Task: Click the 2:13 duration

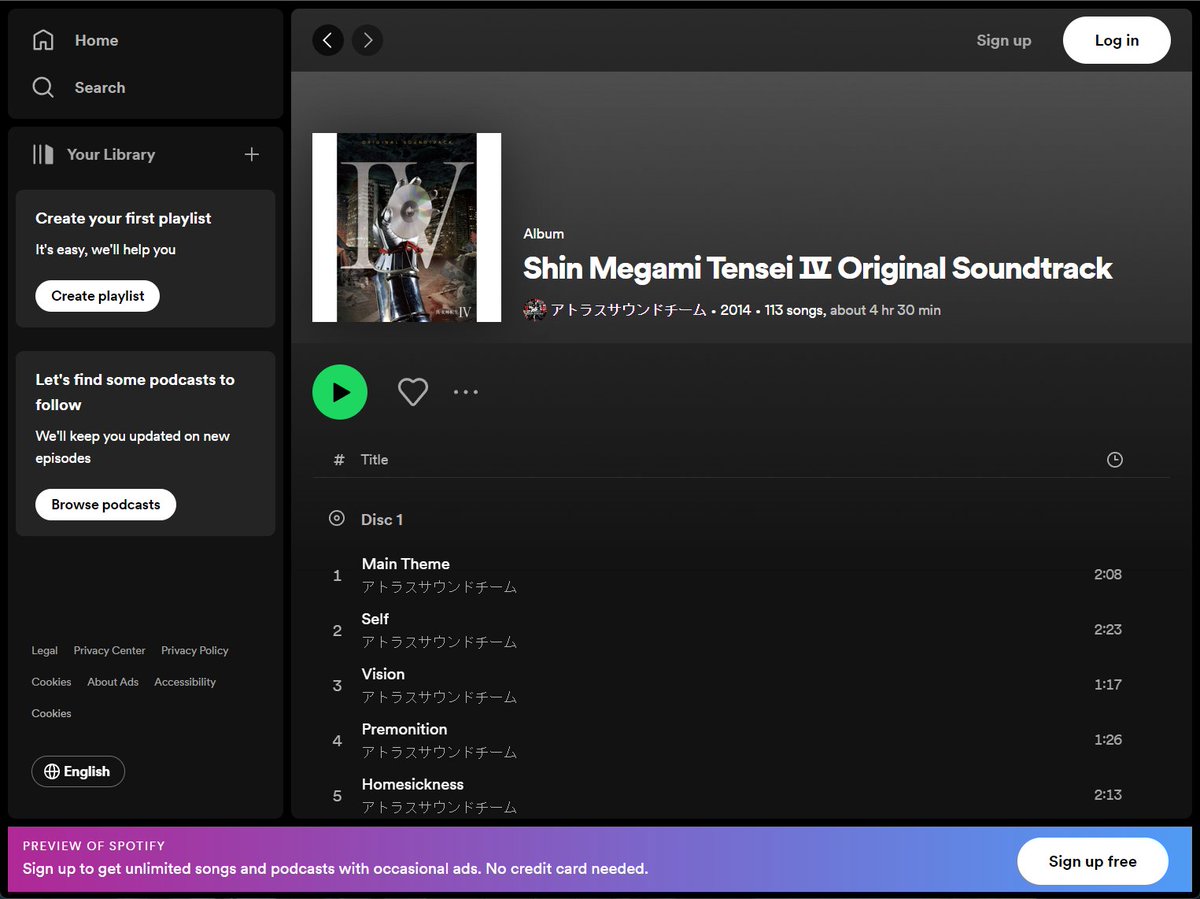Action: pyautogui.click(x=1108, y=794)
